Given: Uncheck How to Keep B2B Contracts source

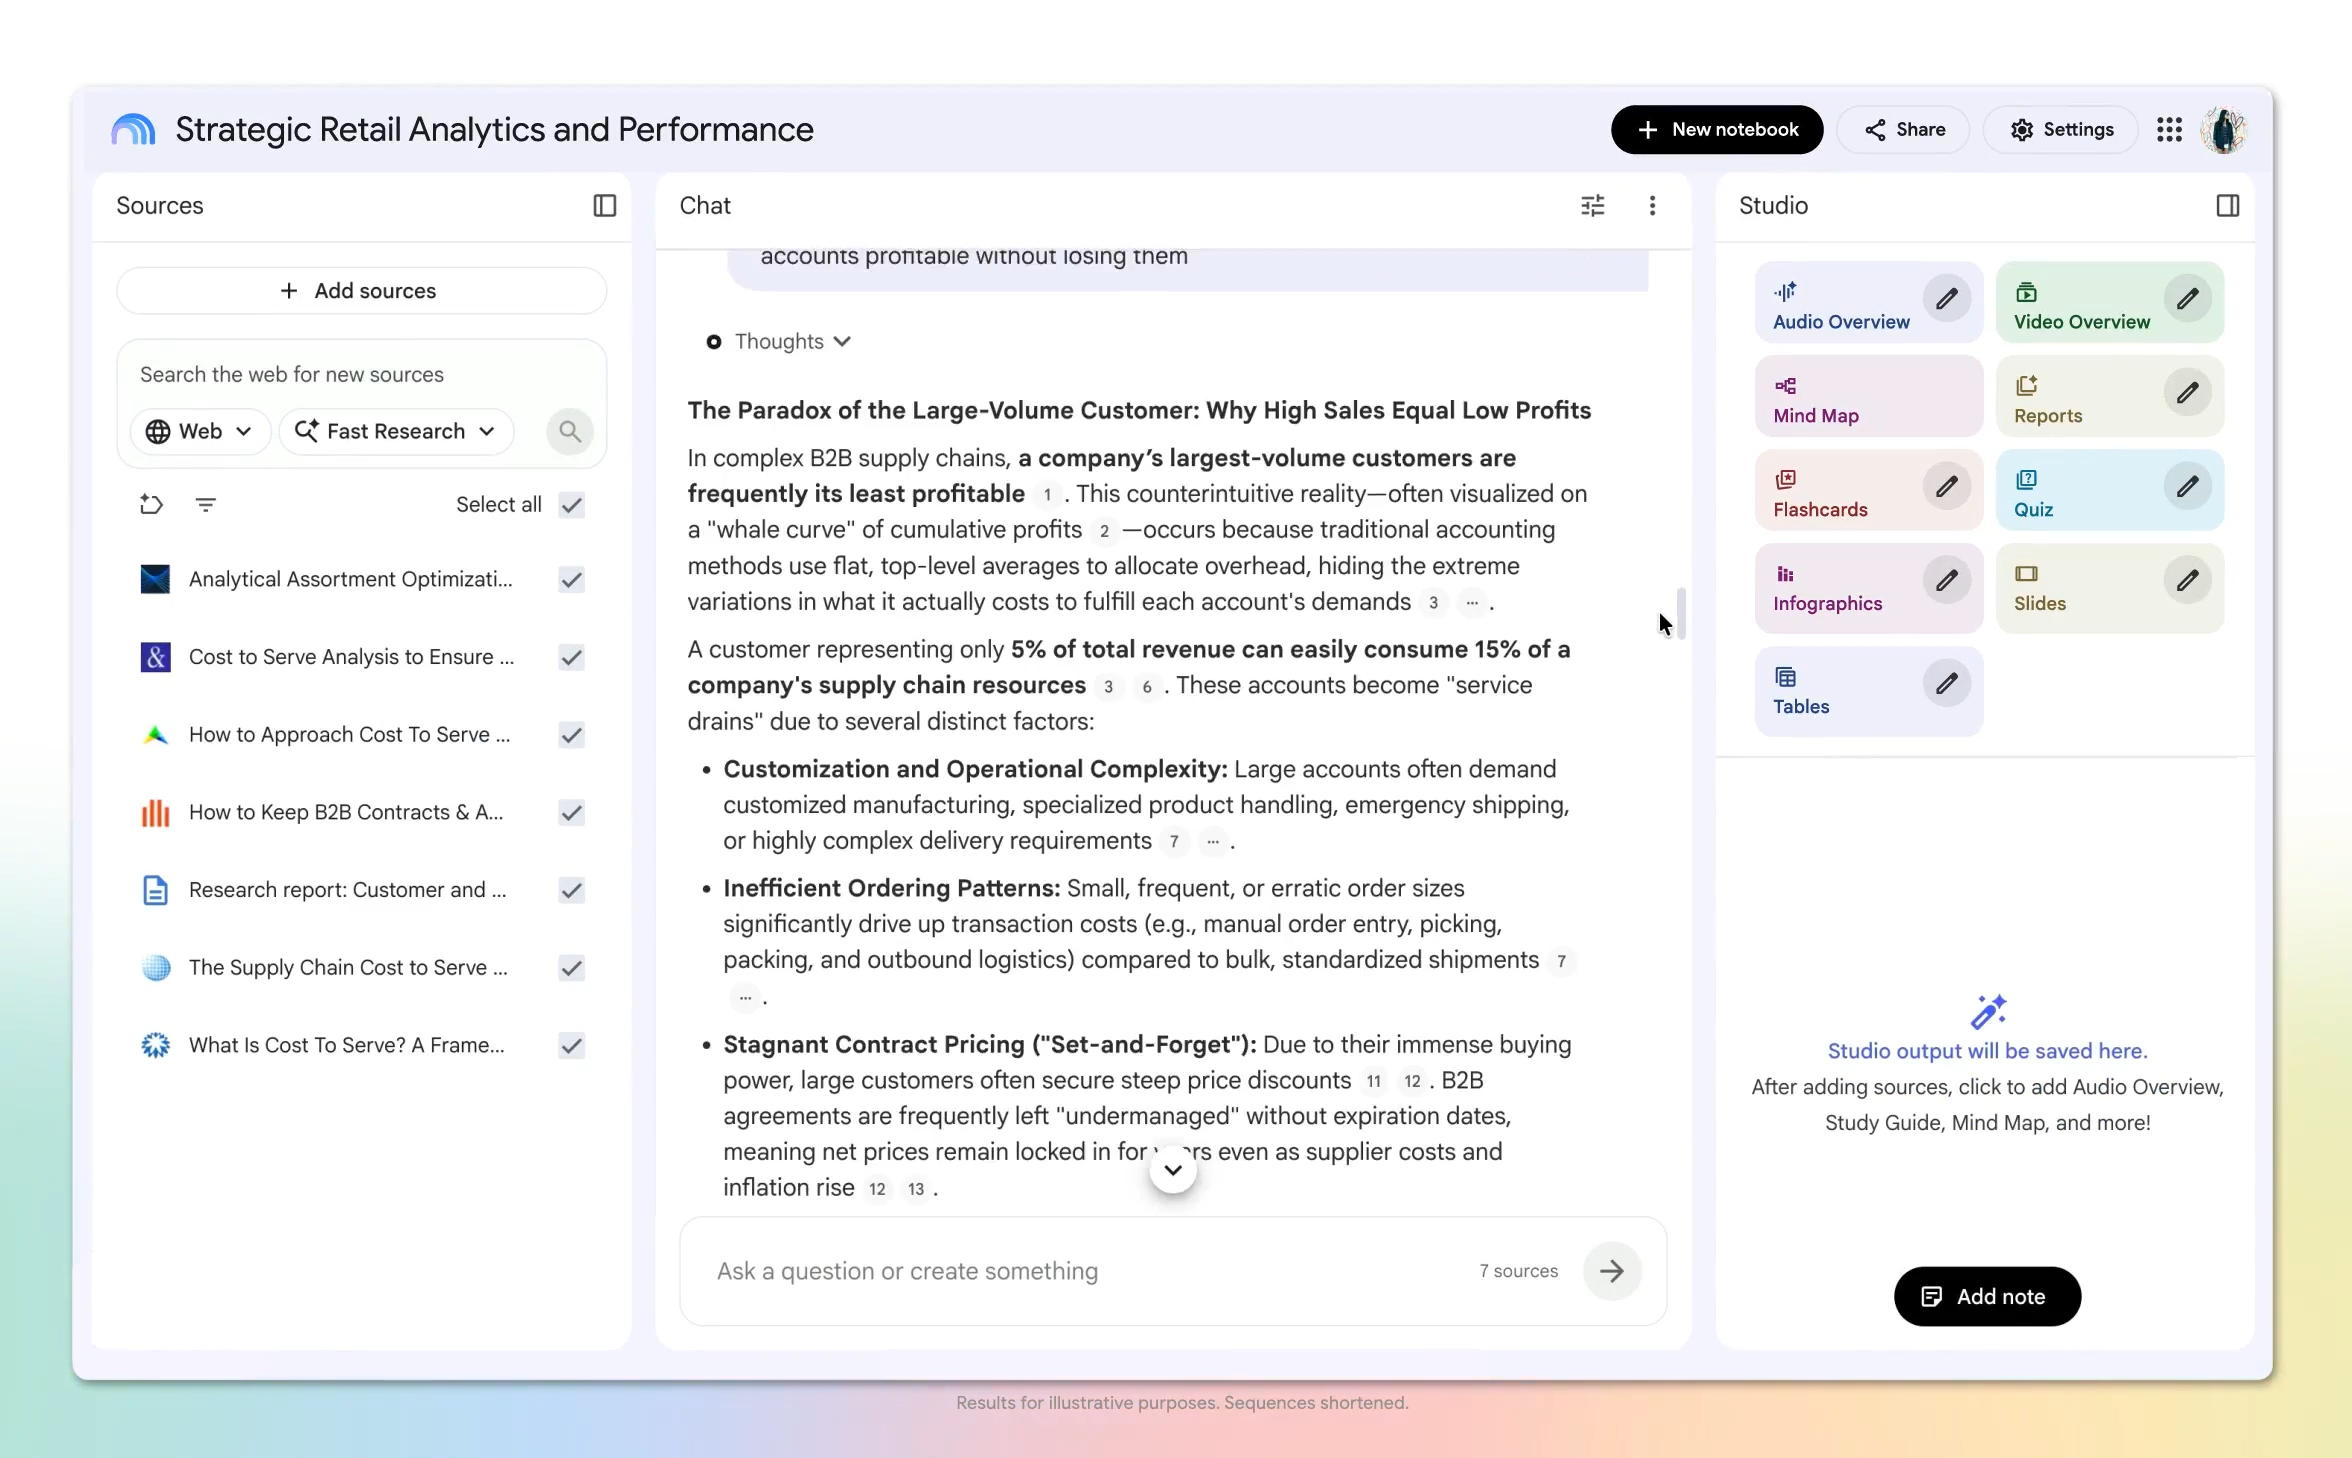Looking at the screenshot, I should coord(571,812).
